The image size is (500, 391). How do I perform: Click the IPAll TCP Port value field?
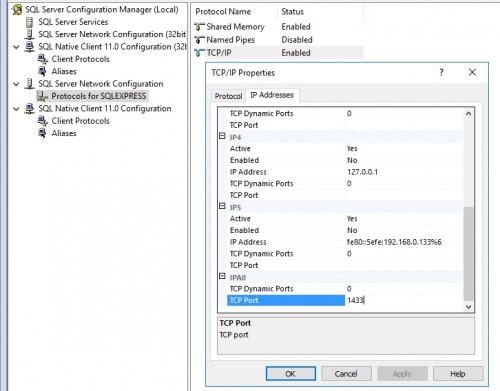(x=404, y=300)
